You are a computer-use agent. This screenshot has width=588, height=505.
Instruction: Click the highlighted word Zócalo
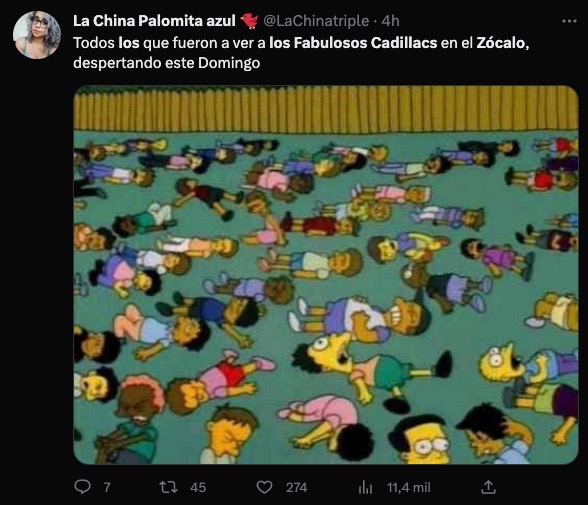coord(501,43)
